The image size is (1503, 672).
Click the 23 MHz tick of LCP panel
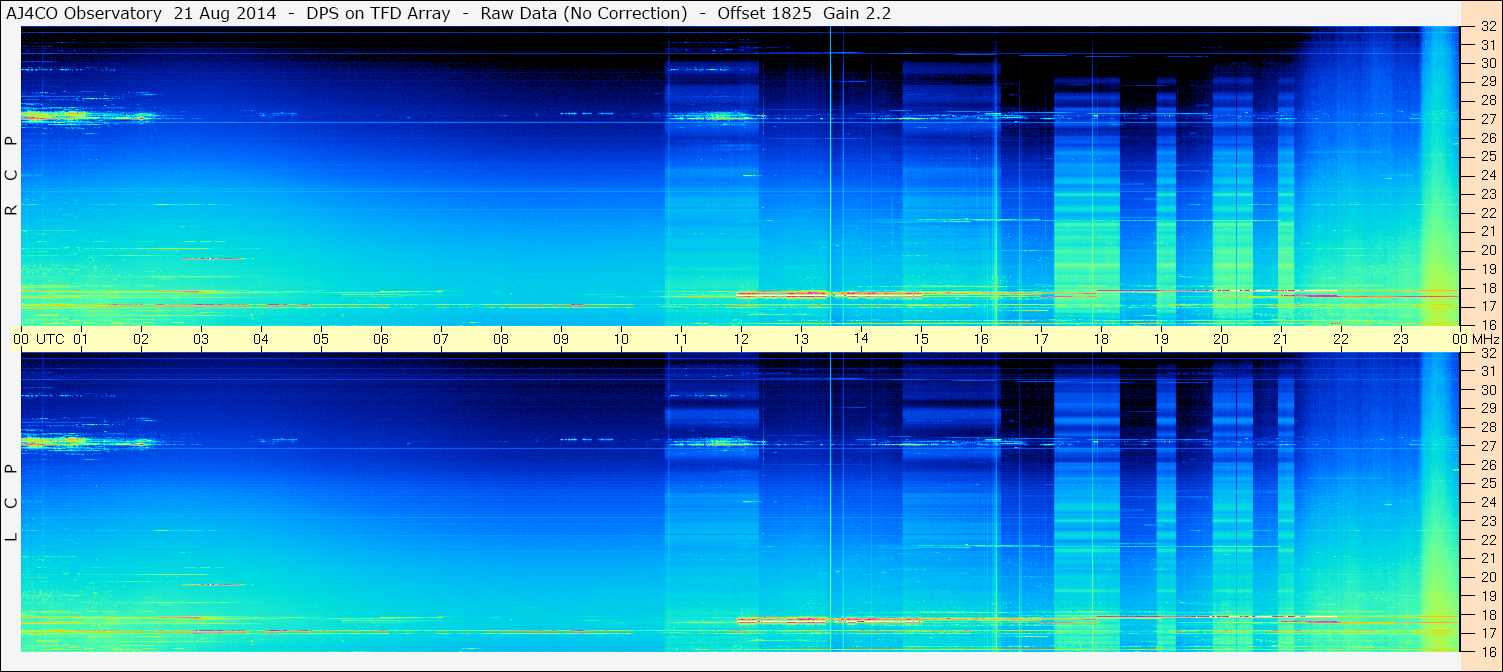[1488, 521]
